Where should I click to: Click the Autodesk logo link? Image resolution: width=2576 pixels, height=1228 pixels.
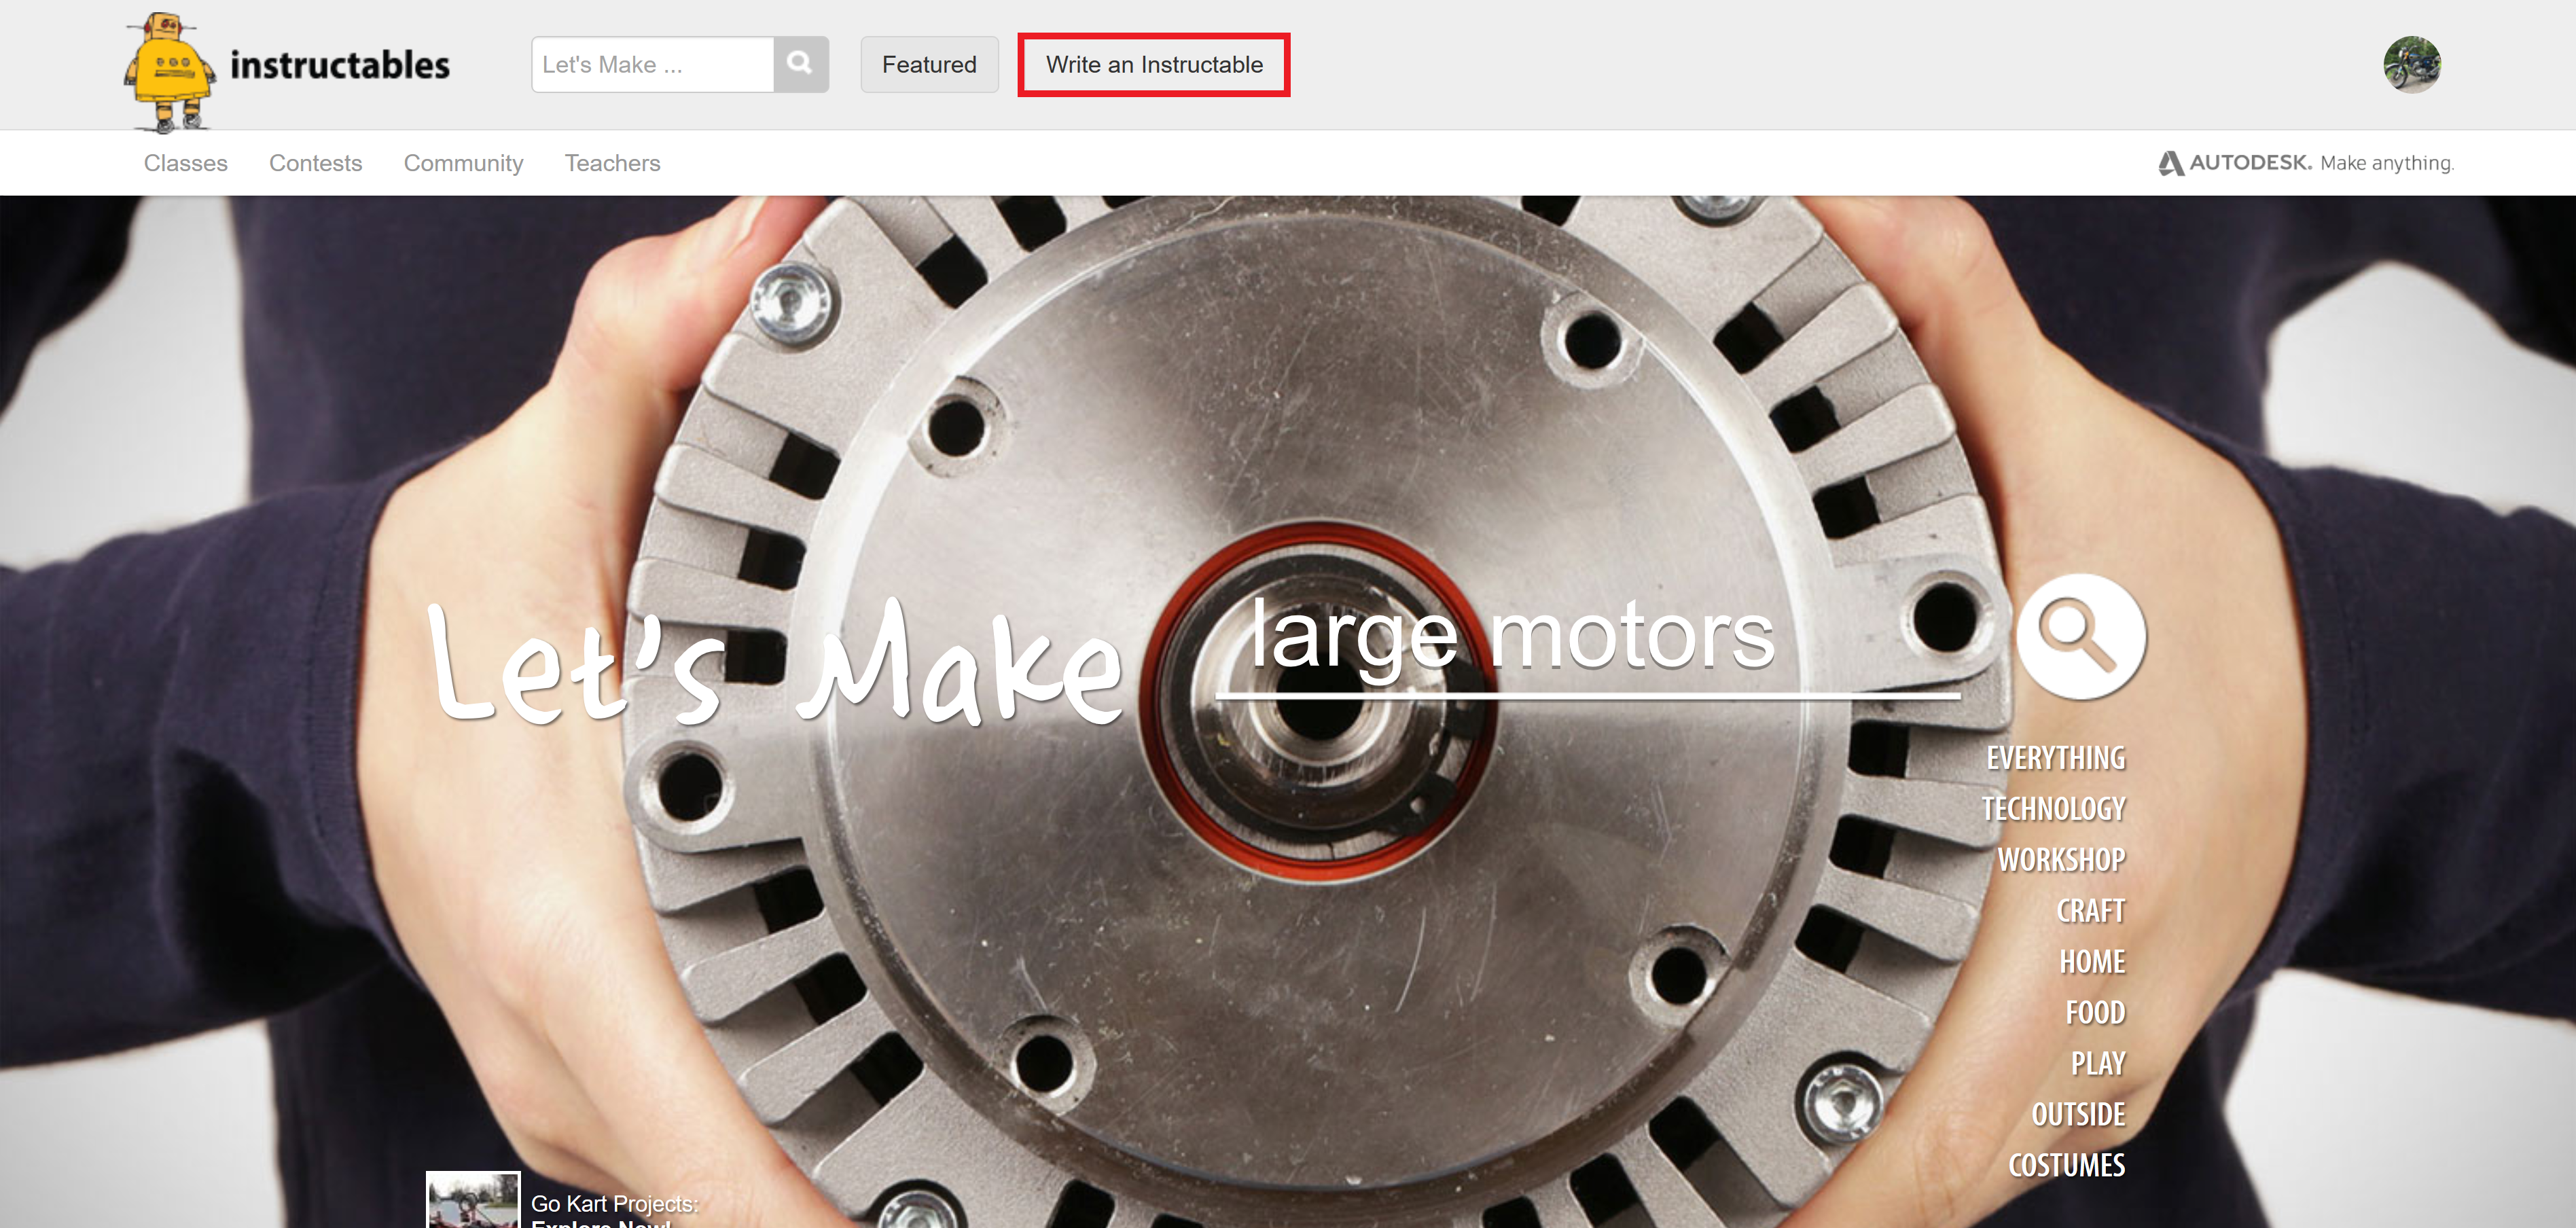click(2305, 163)
